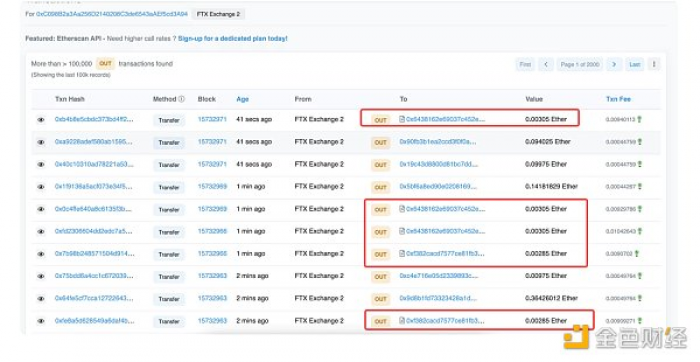Click the Txn Fee column header link
Screen dimensions: 700x362
pos(618,99)
